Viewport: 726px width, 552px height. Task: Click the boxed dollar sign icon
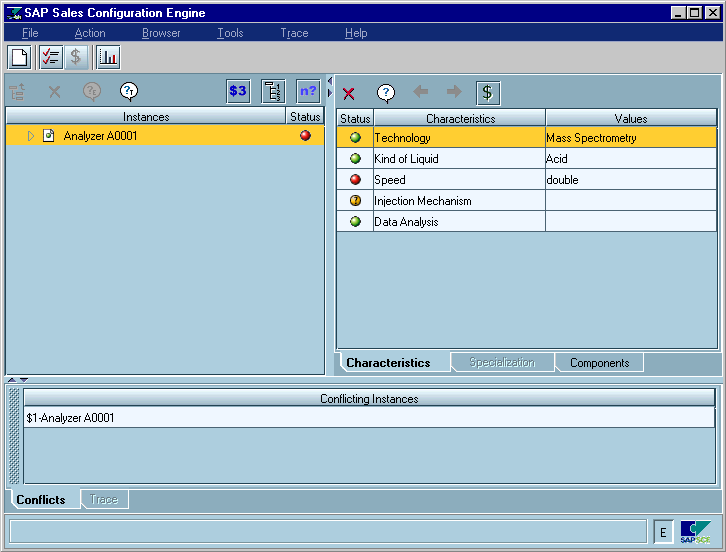(488, 93)
